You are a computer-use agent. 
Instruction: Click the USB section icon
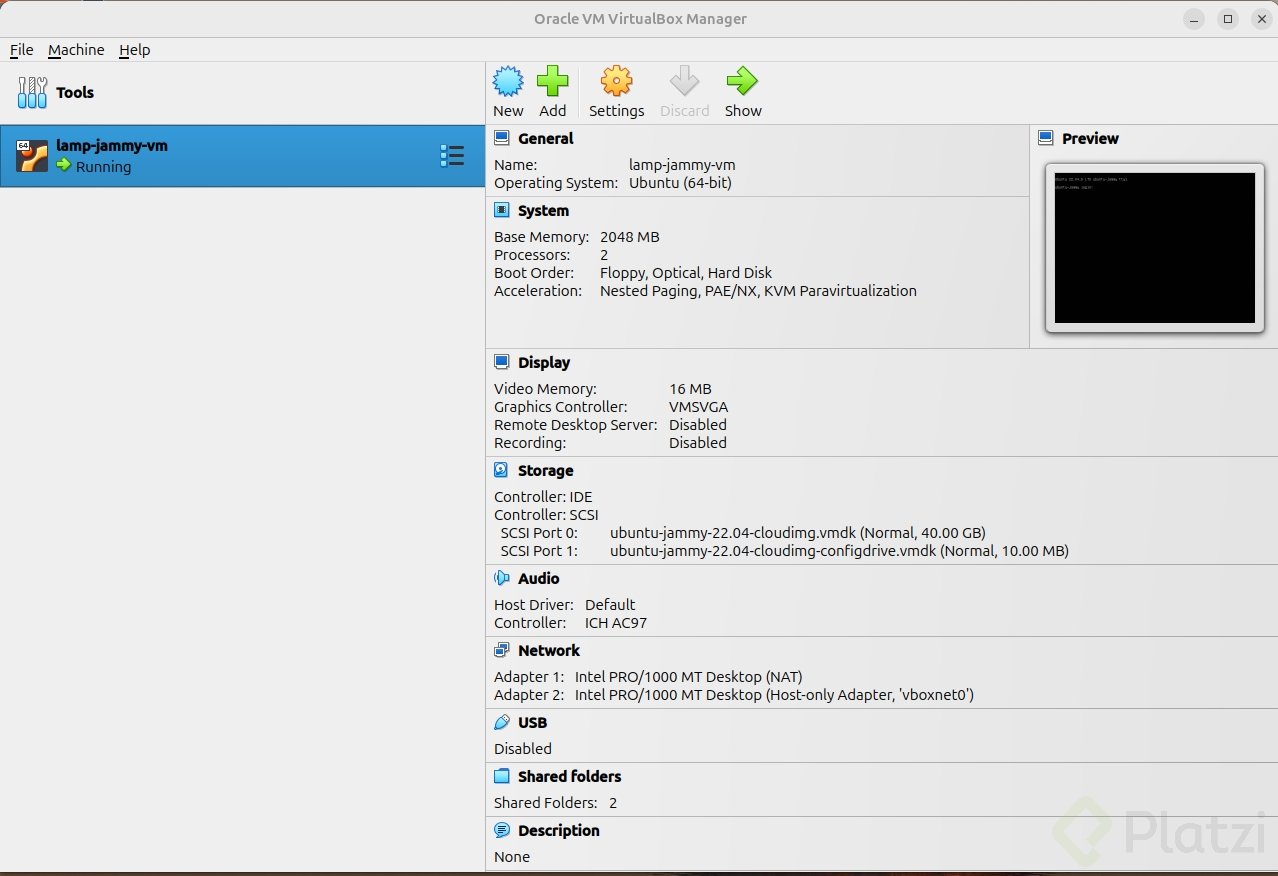[x=502, y=722]
